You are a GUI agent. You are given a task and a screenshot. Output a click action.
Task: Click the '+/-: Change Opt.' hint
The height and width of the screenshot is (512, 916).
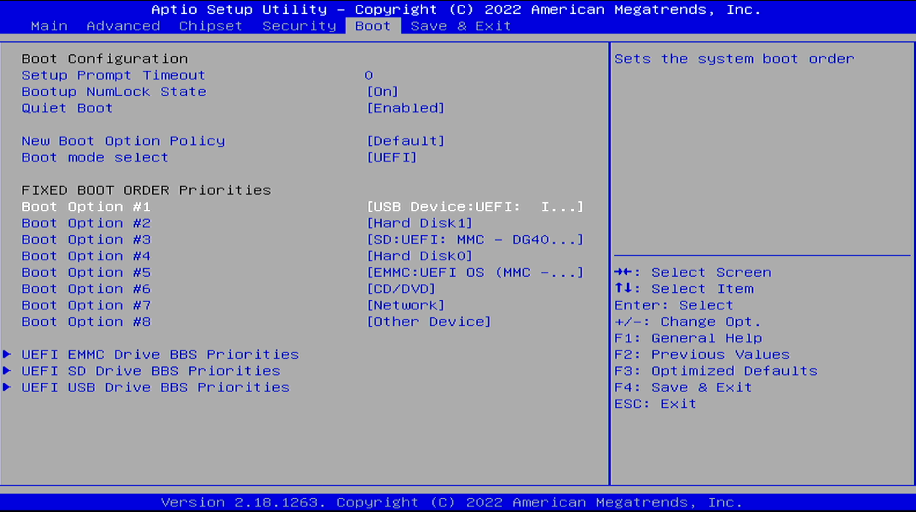(688, 321)
